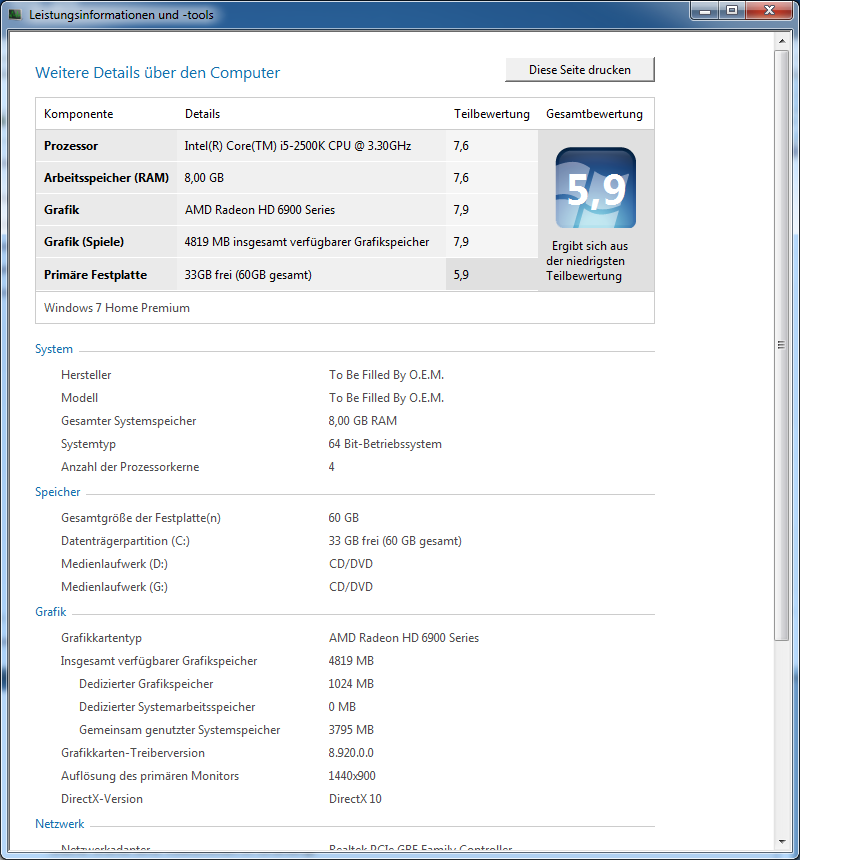864x860 pixels.
Task: Click 'Dedizierter Systemarbeitsspeicher' label
Action: click(x=167, y=707)
